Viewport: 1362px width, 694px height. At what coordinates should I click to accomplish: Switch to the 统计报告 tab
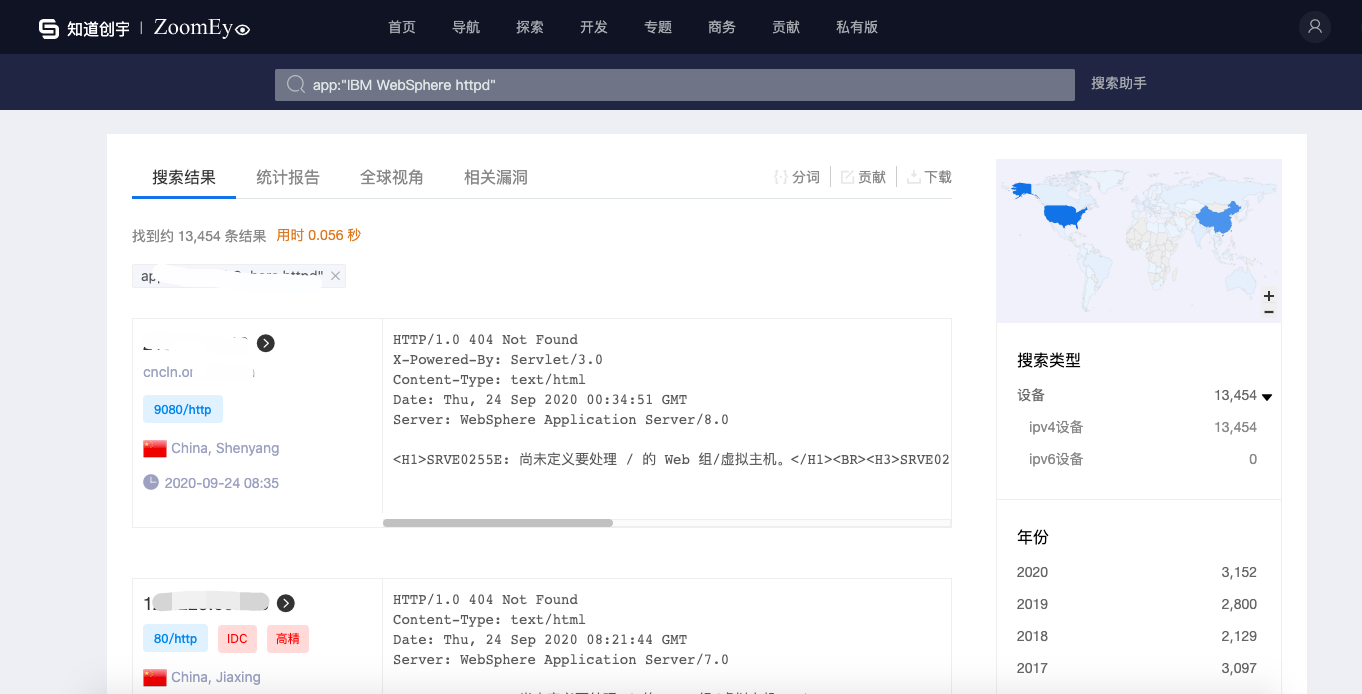[288, 177]
